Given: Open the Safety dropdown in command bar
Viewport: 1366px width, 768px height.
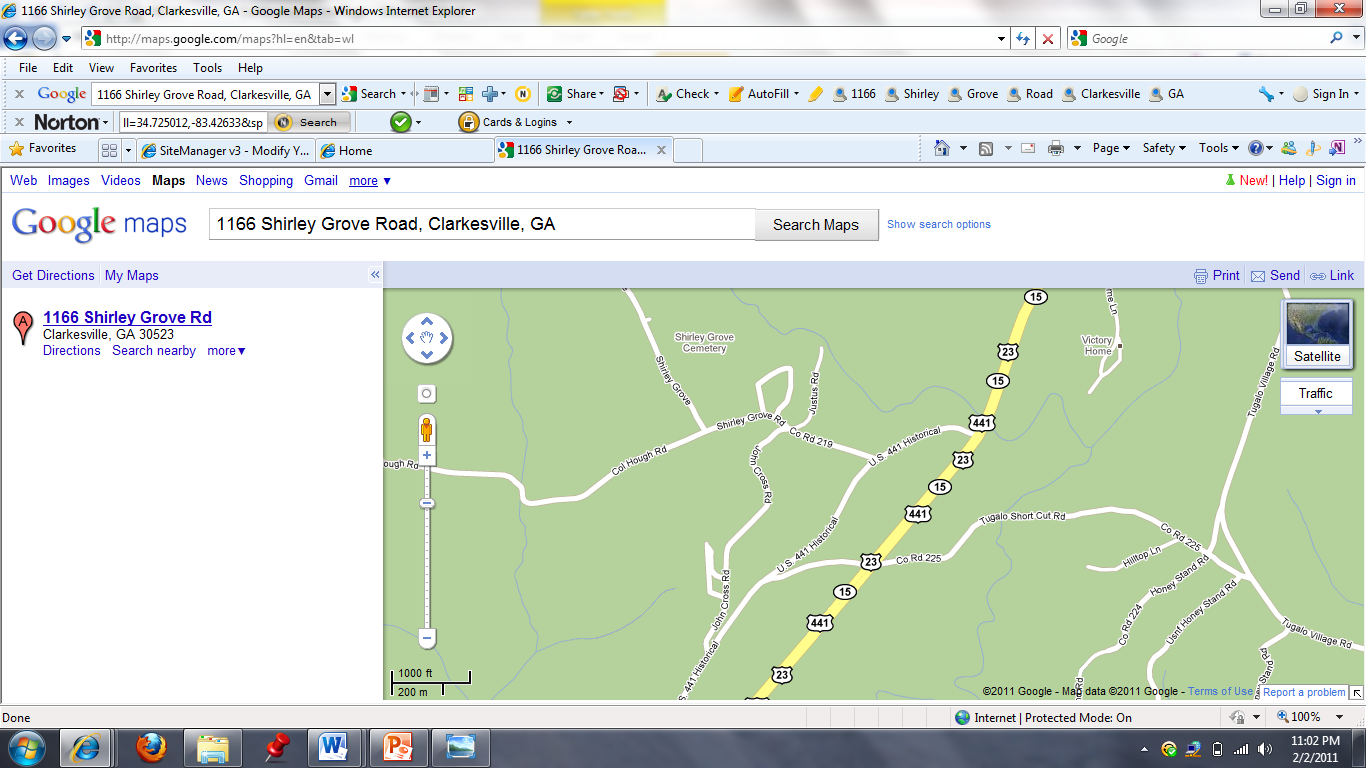Looking at the screenshot, I should tap(1164, 148).
